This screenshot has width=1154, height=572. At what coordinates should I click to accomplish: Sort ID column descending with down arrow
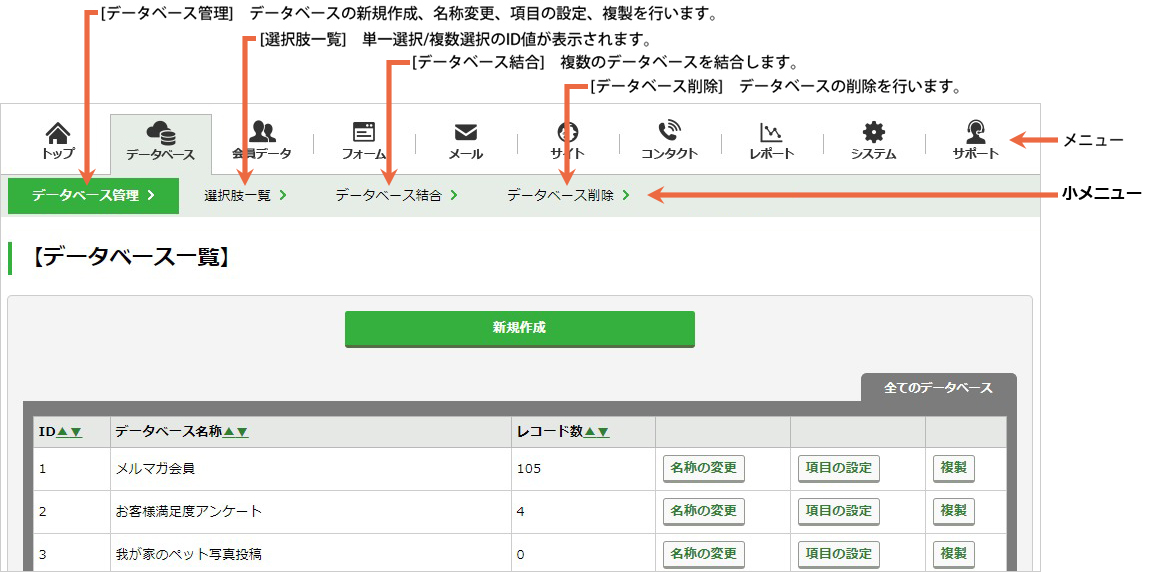click(76, 432)
